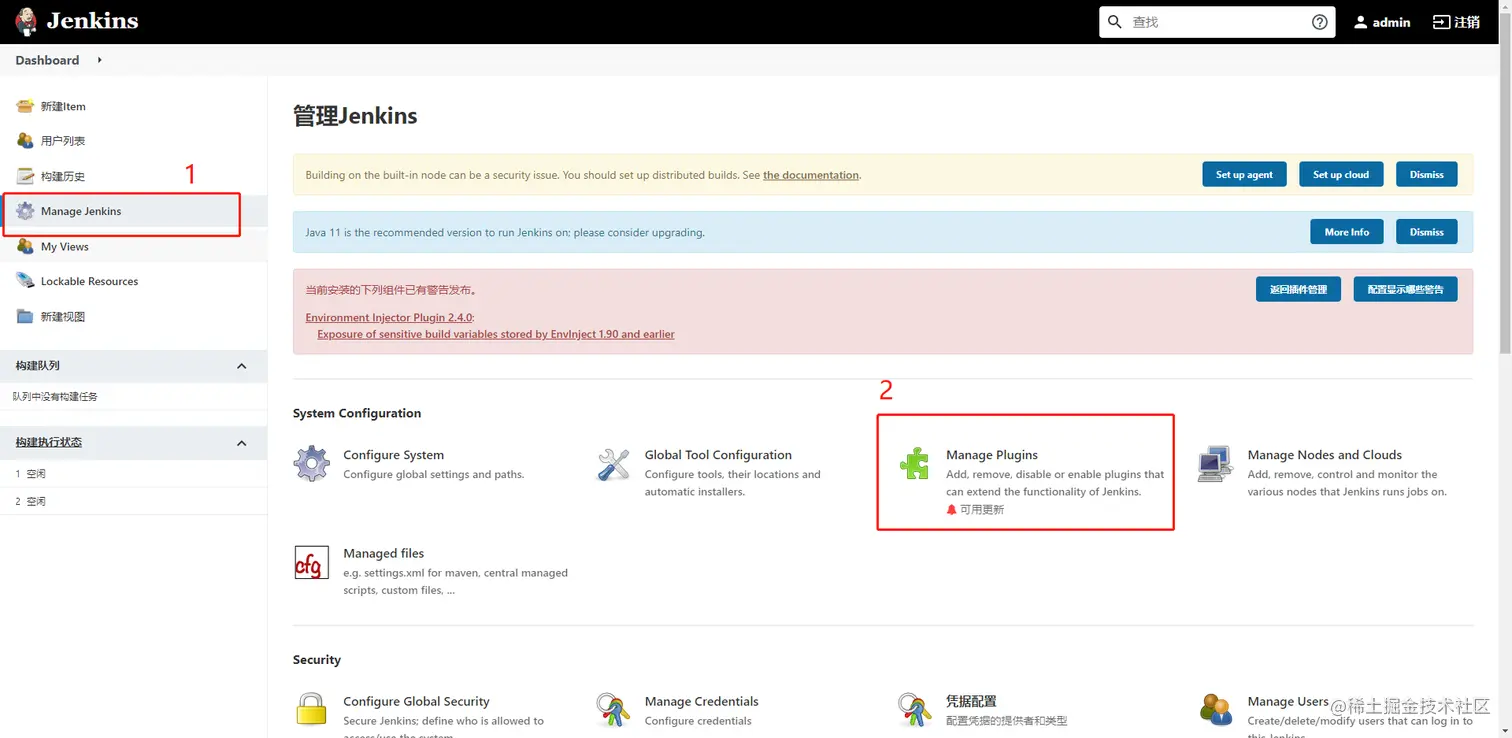Click the 用户列表 people icon
The width and height of the screenshot is (1512, 738).
(x=25, y=141)
